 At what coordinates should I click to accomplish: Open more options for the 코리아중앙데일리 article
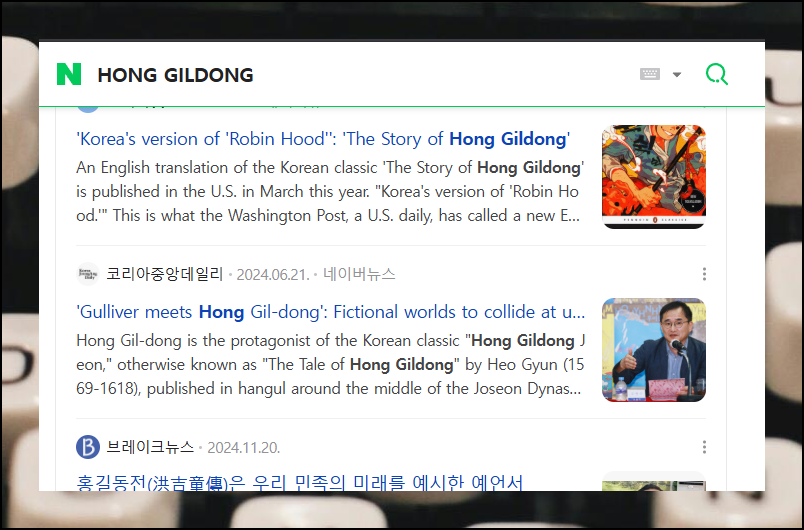coord(704,274)
